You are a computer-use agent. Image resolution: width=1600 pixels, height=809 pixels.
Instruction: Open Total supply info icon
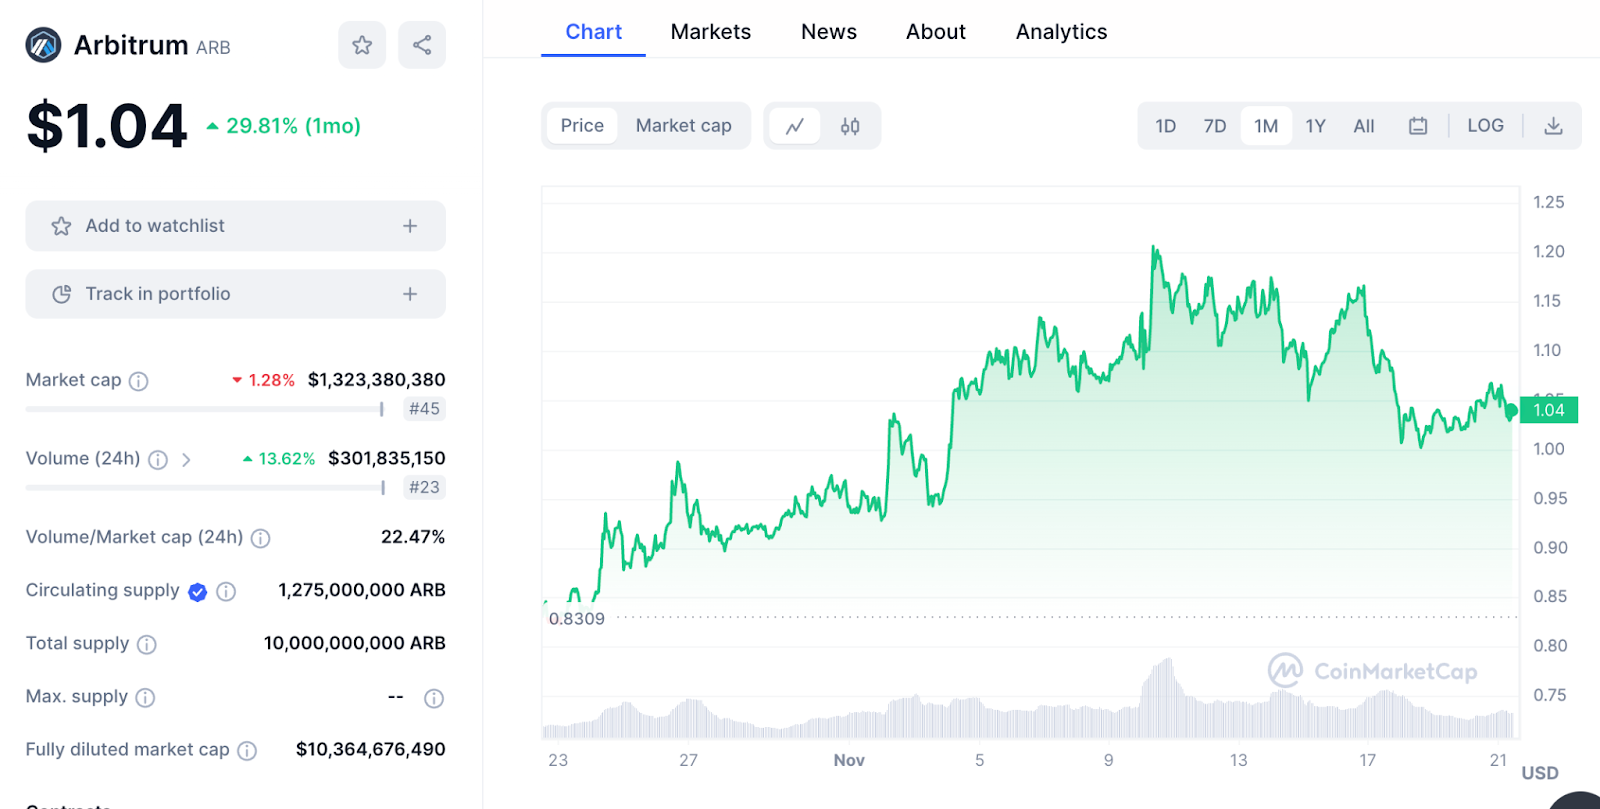(147, 645)
